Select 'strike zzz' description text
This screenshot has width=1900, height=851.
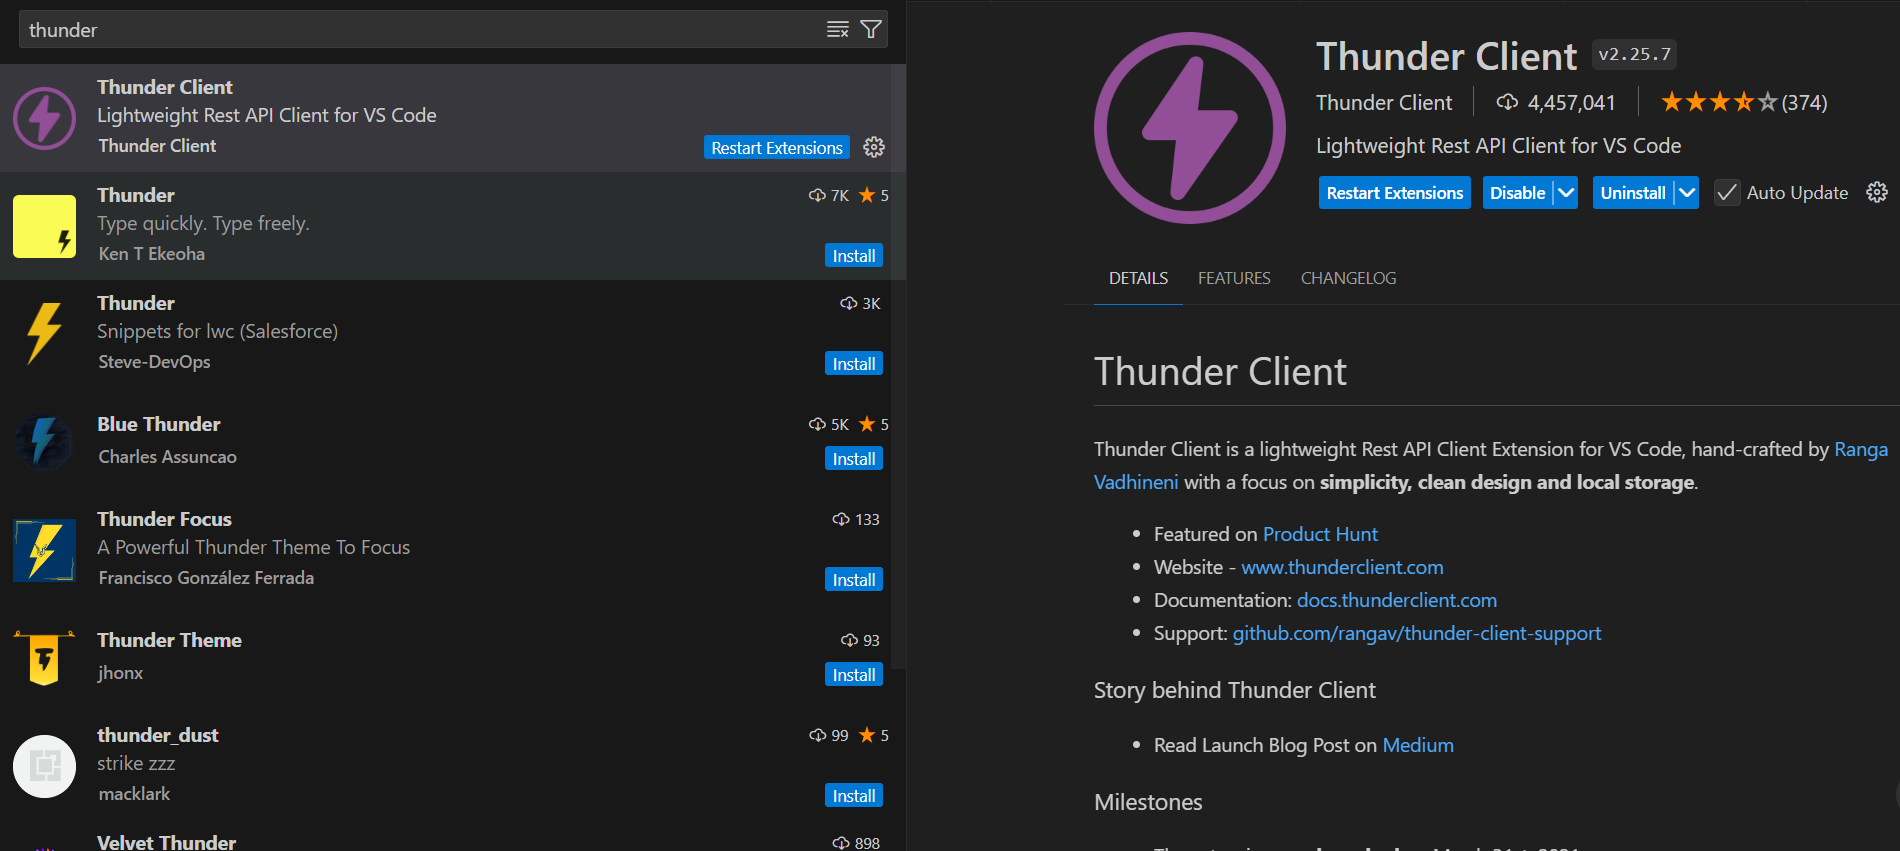(136, 763)
